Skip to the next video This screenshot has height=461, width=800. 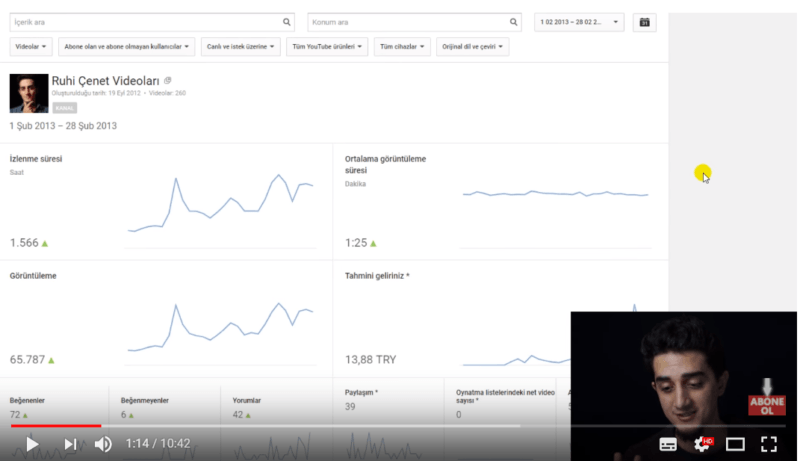click(70, 444)
